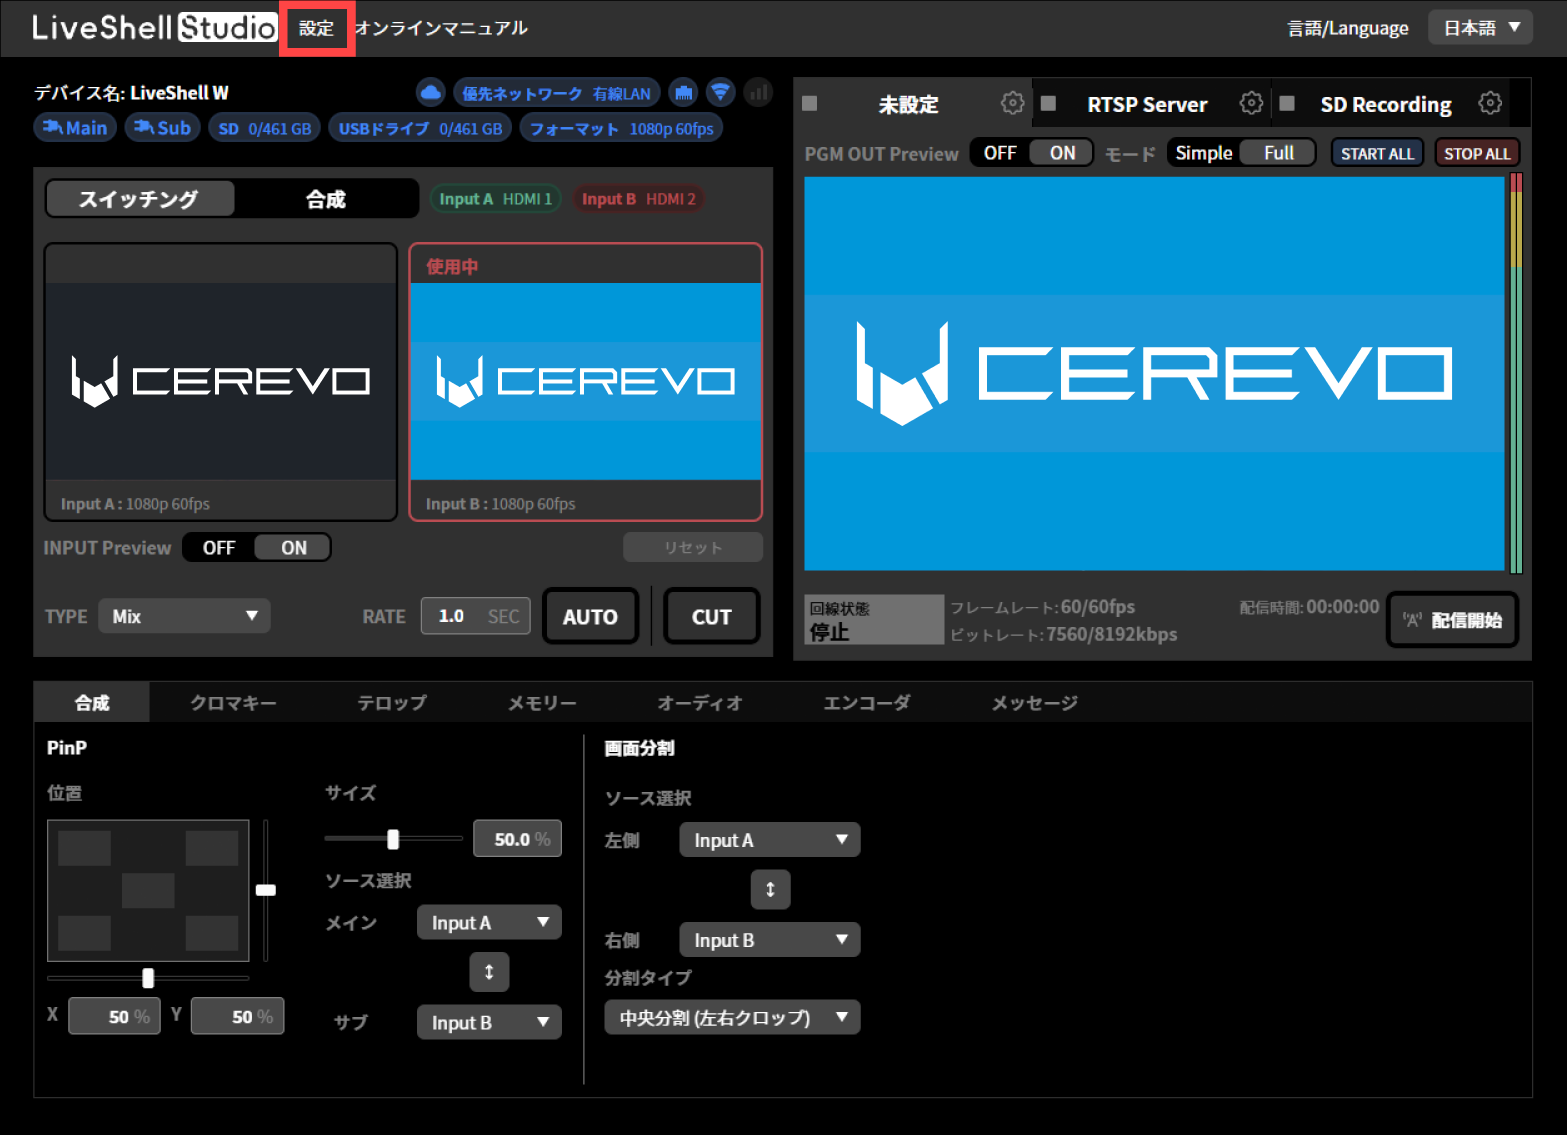Open the オンラインマニュアル menu item
This screenshot has height=1135, width=1567.
pos(441,28)
